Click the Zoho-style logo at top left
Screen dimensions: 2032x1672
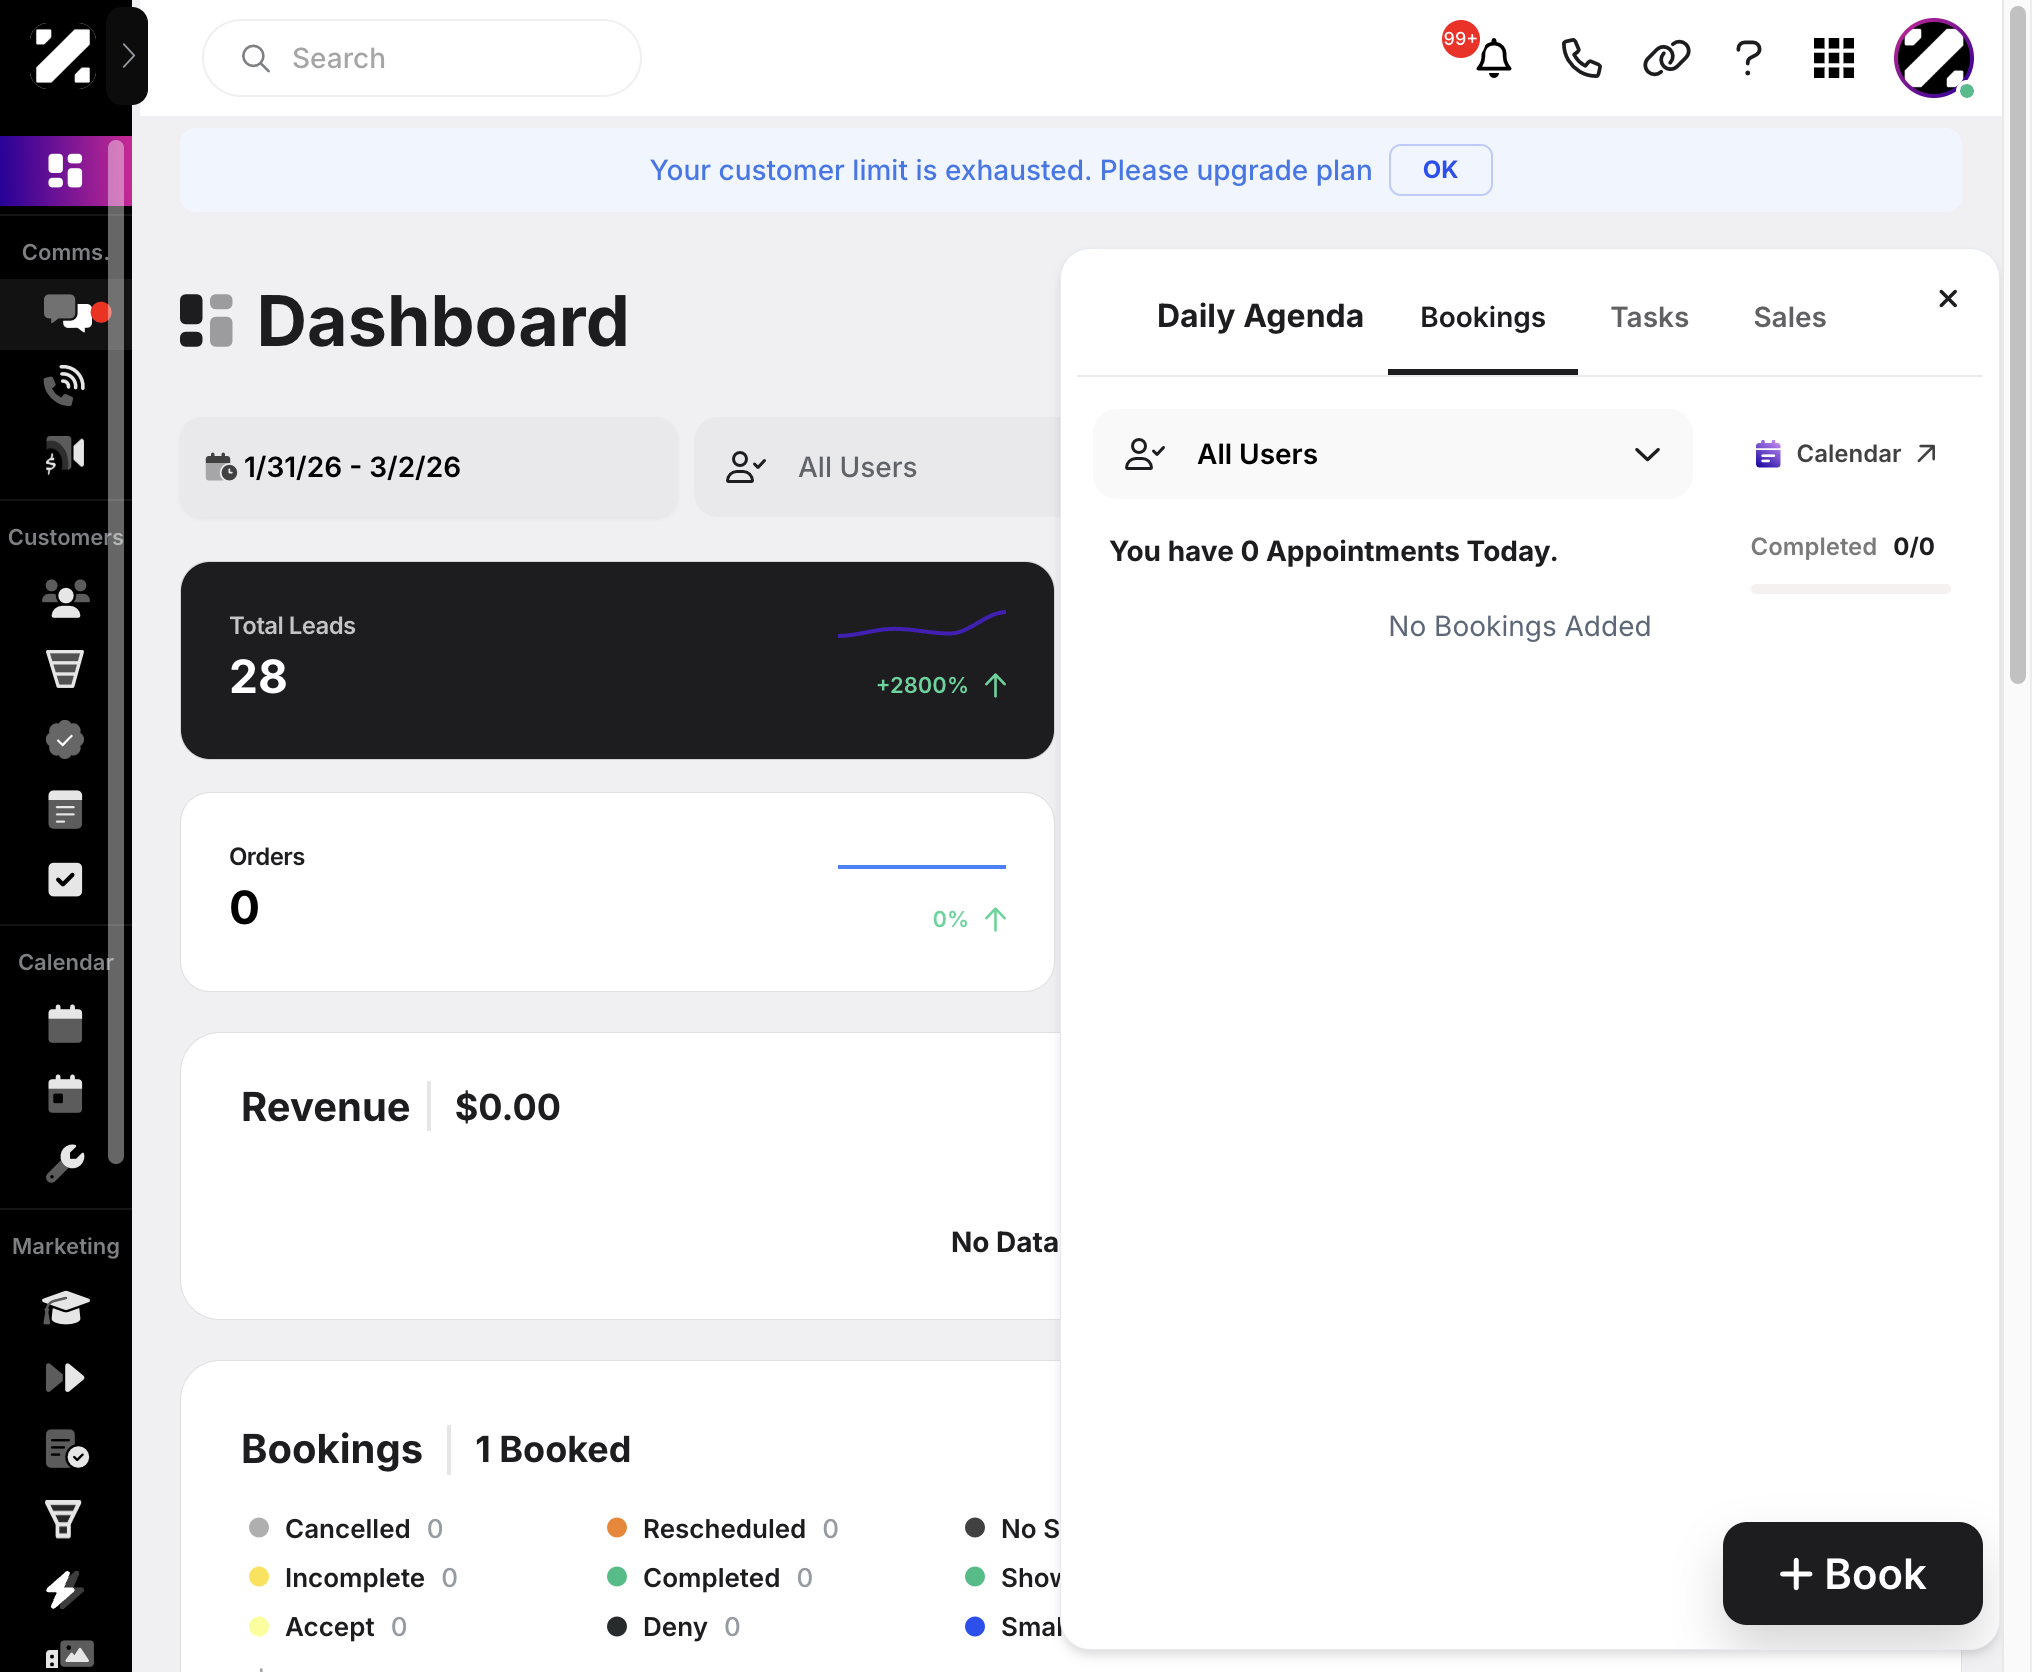click(x=62, y=56)
